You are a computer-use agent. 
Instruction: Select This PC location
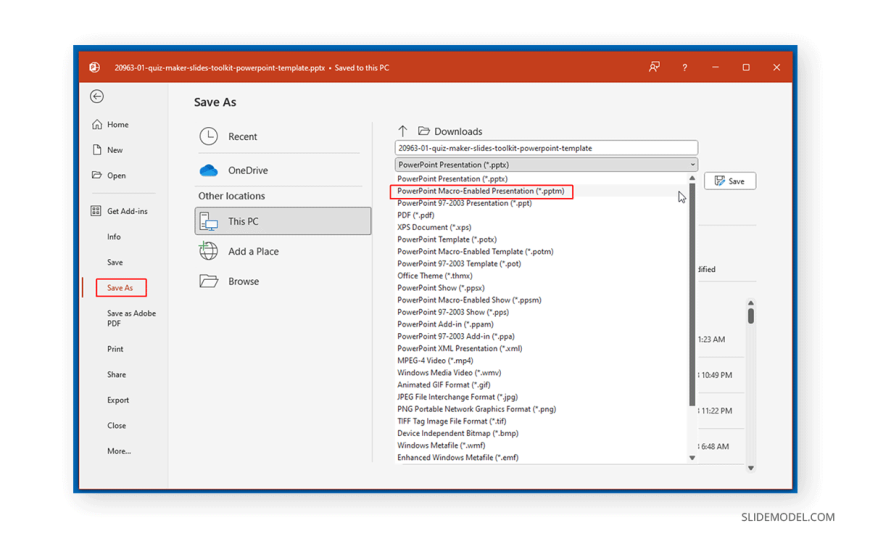(283, 221)
